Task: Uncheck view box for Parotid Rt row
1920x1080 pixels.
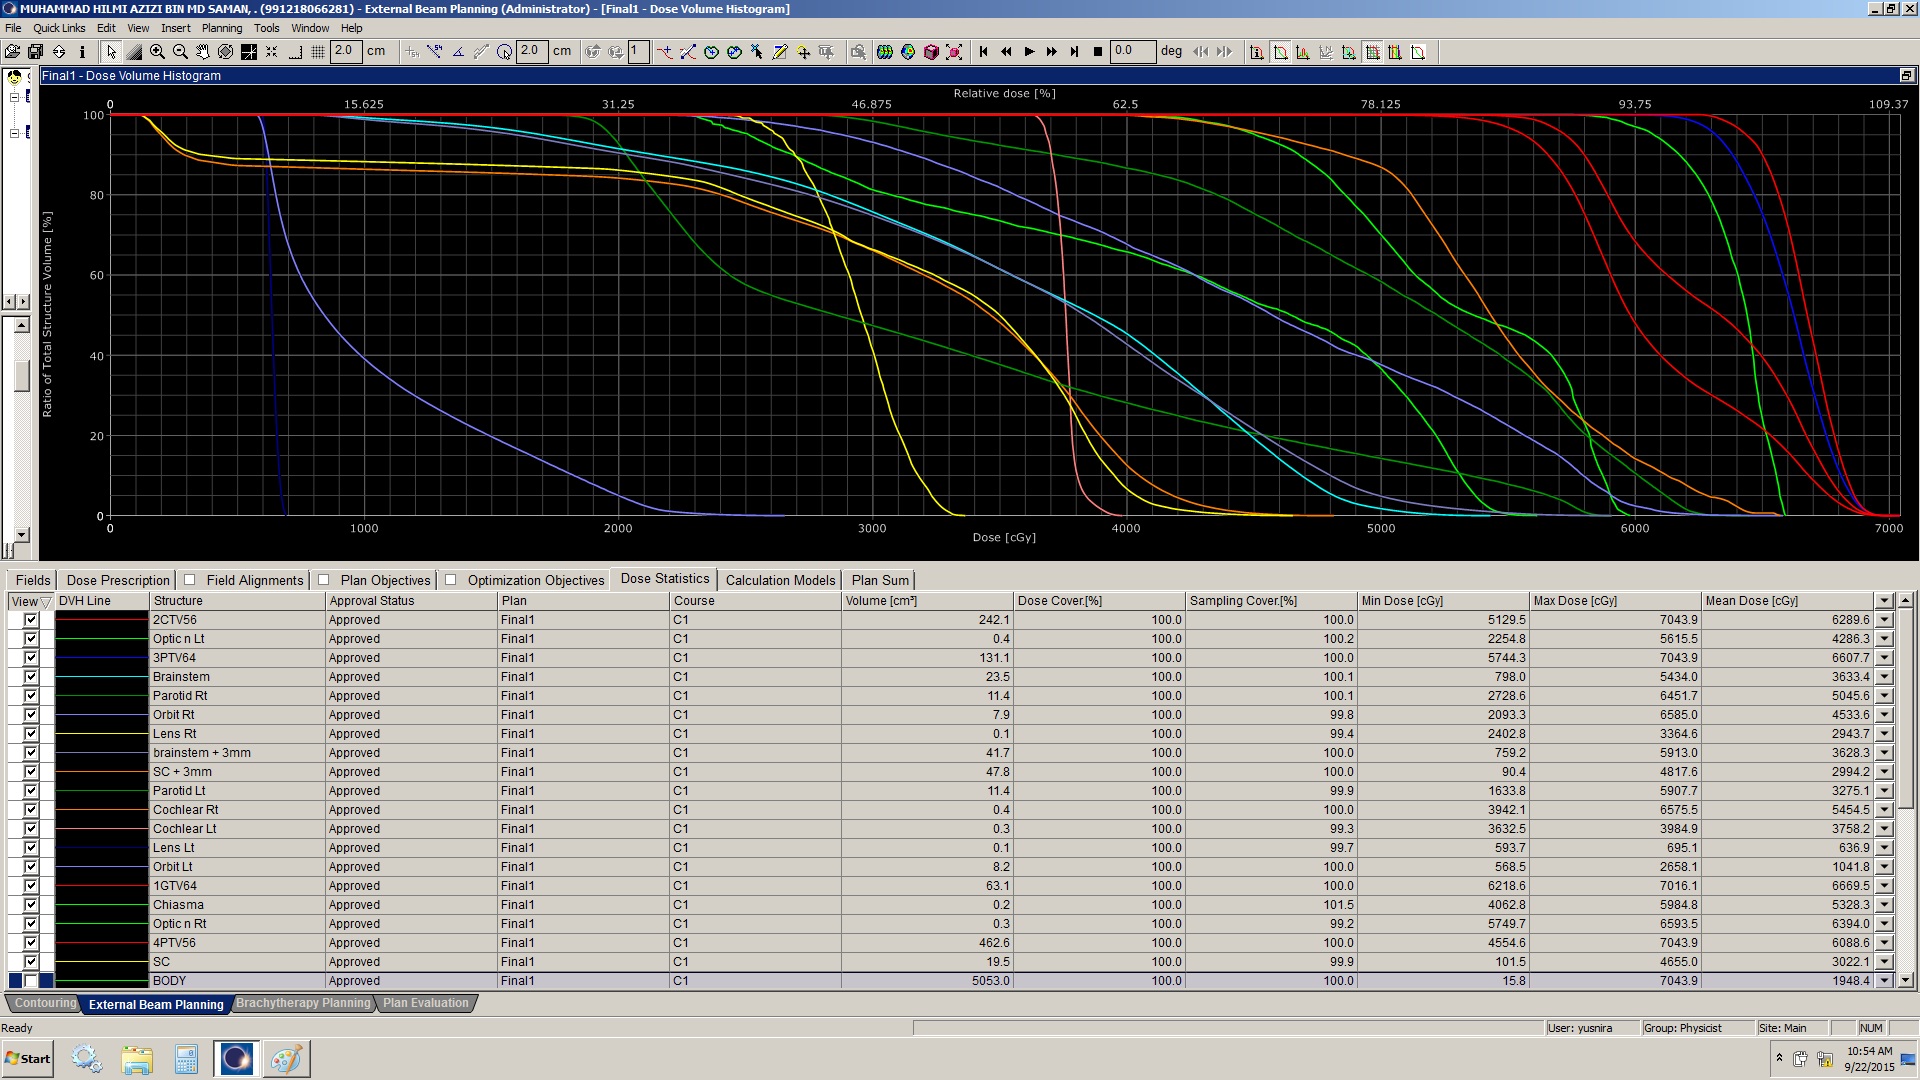Action: click(x=31, y=696)
